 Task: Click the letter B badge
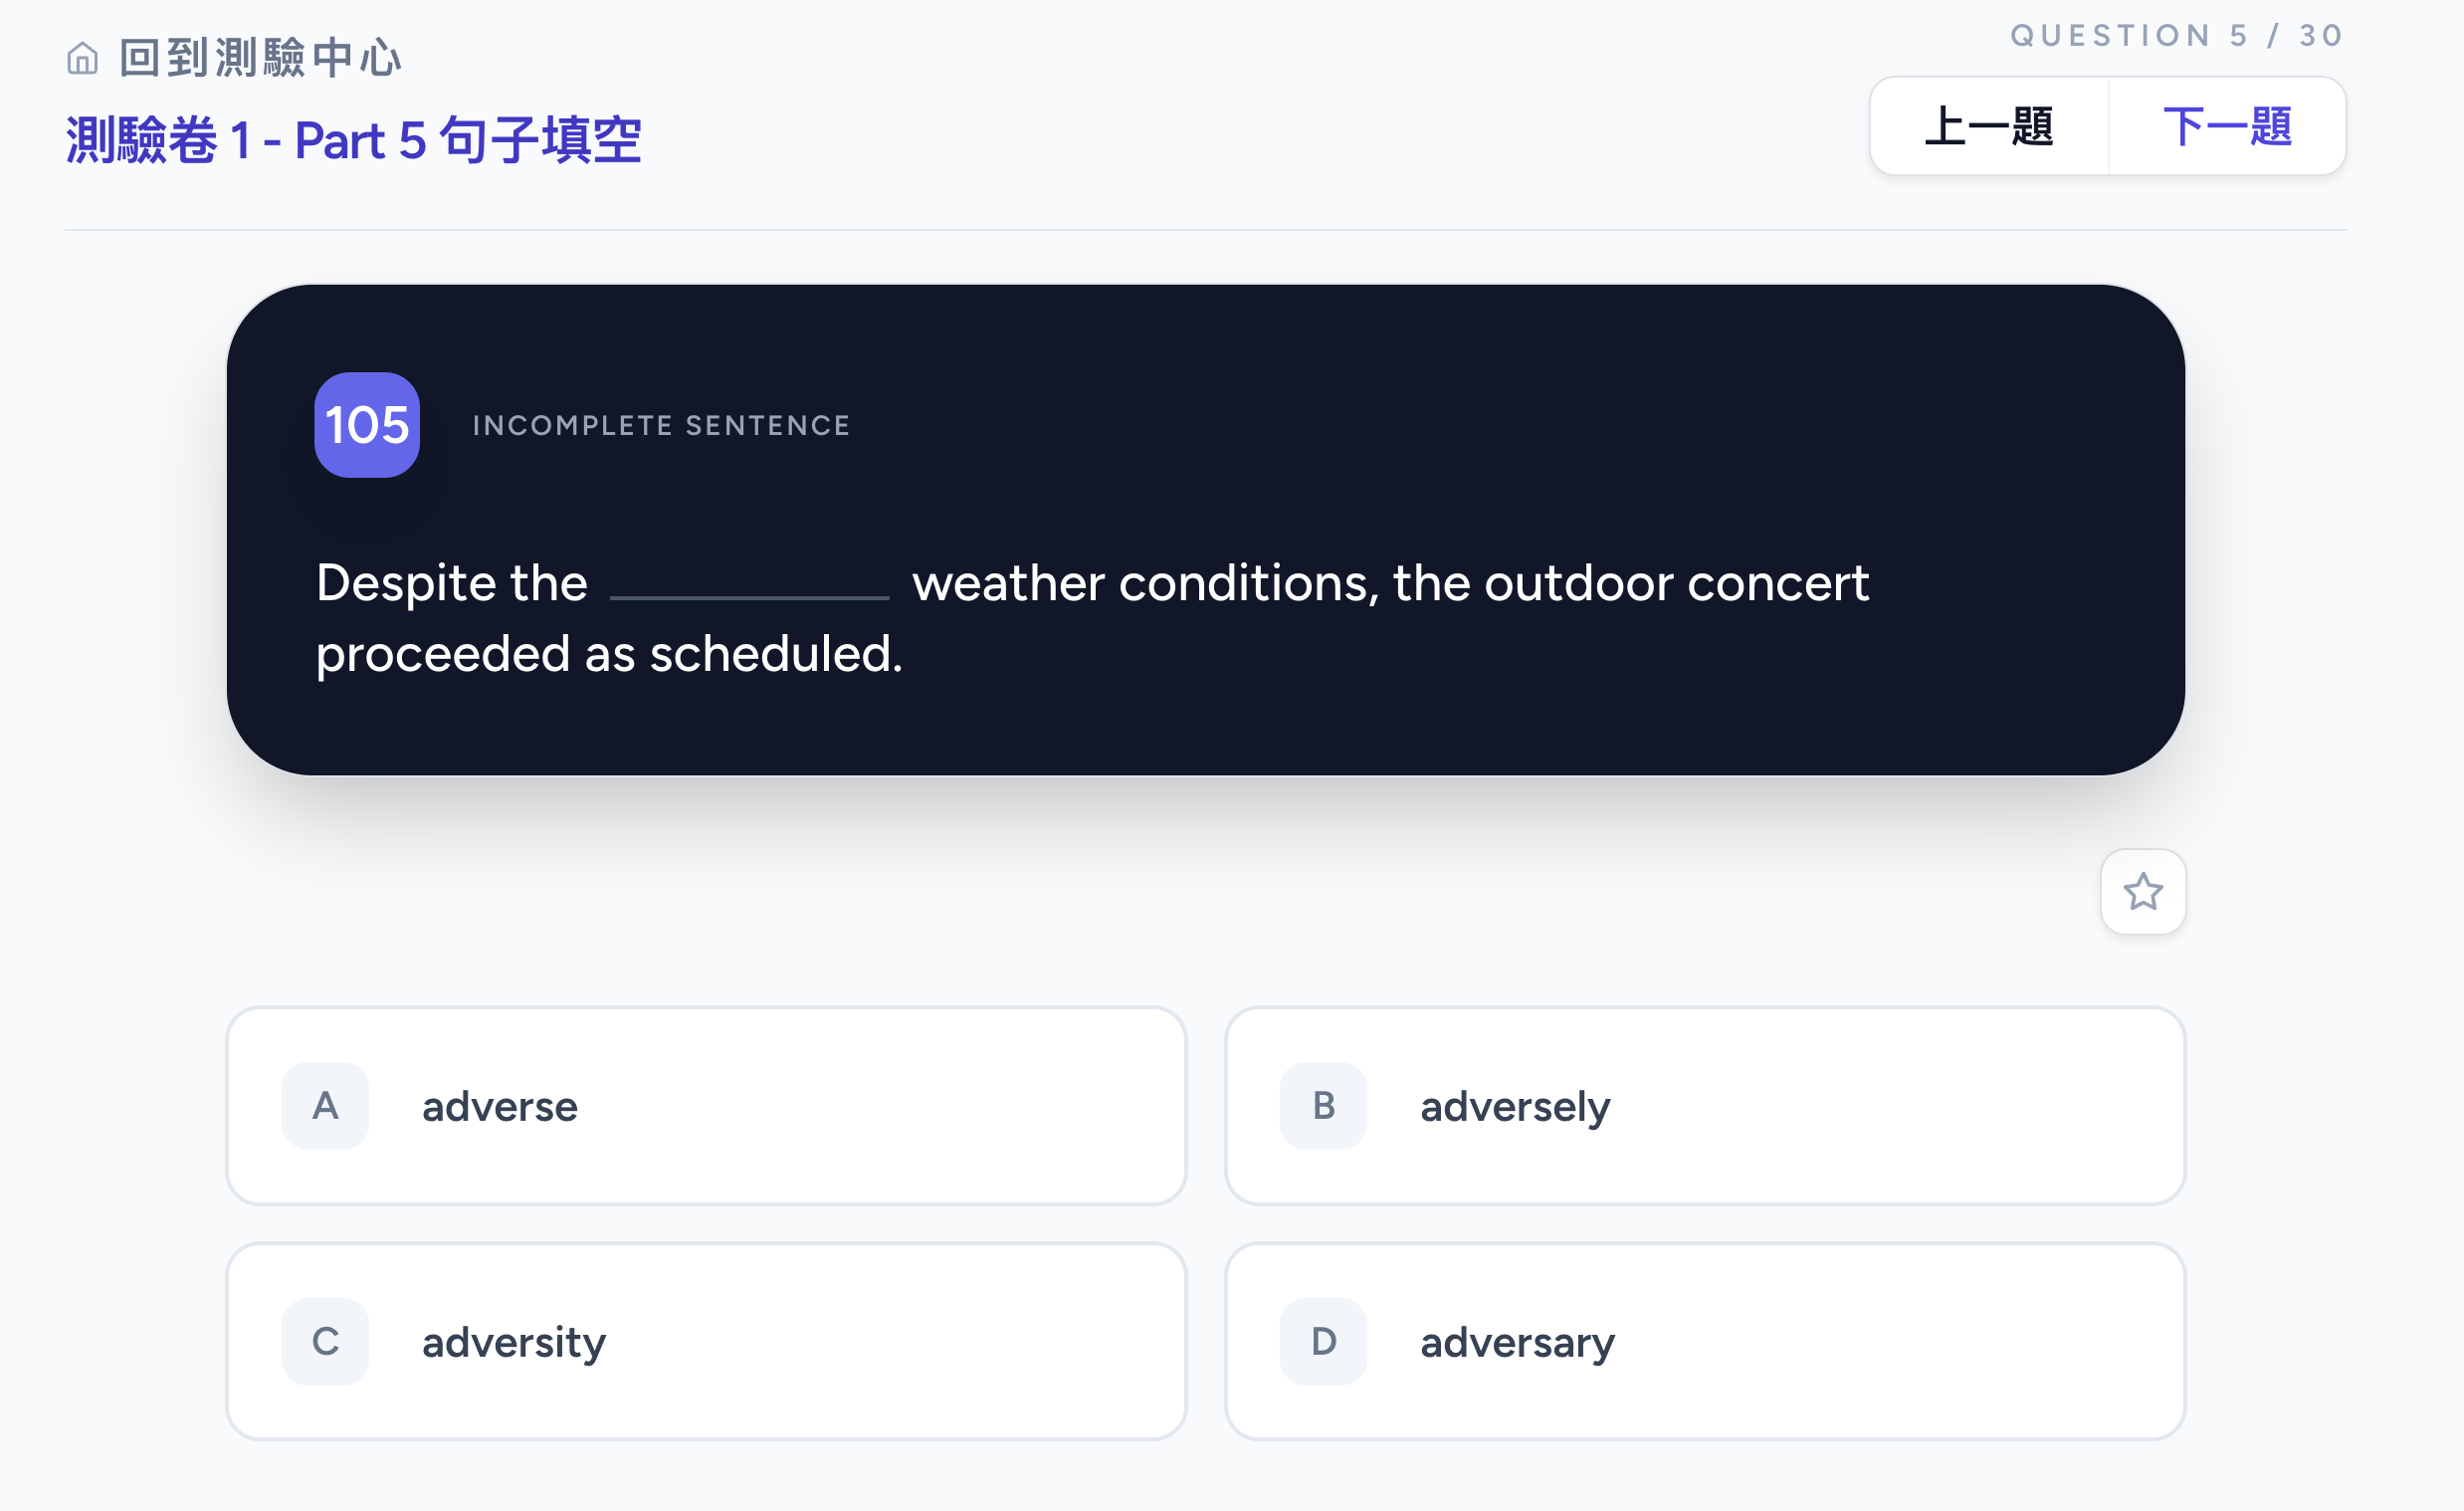tap(1323, 1106)
